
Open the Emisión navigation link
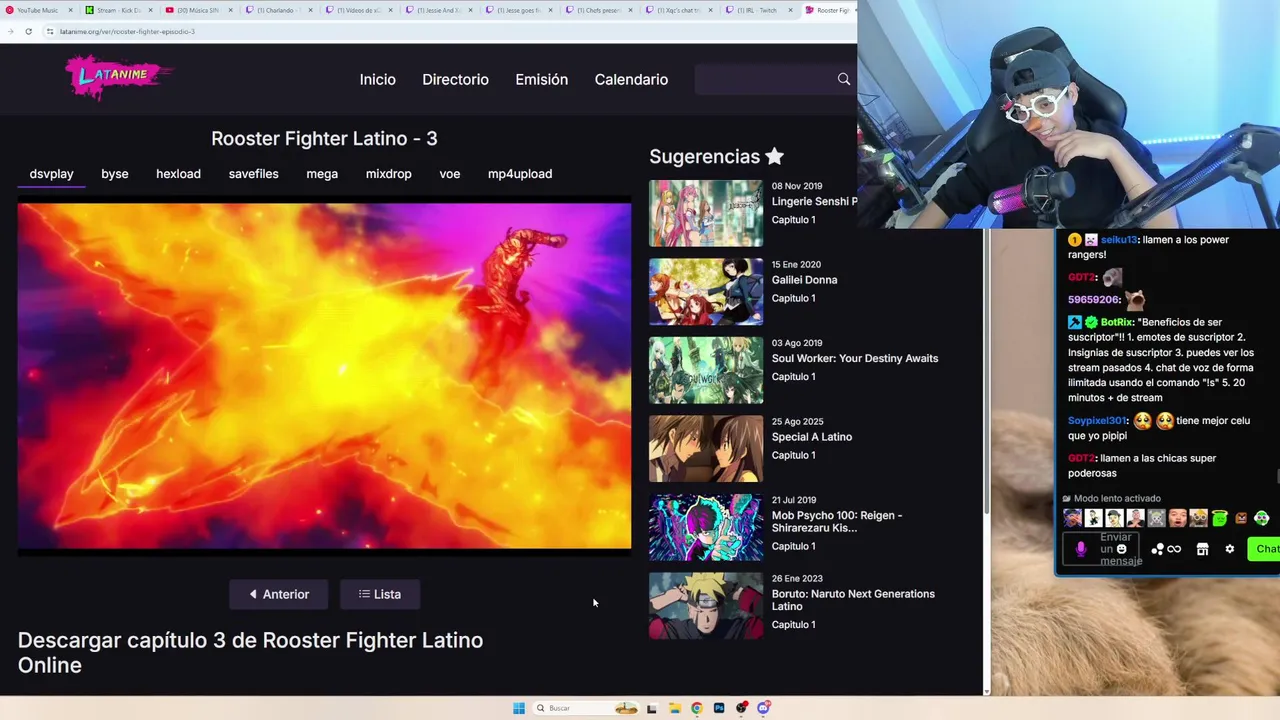[542, 80]
